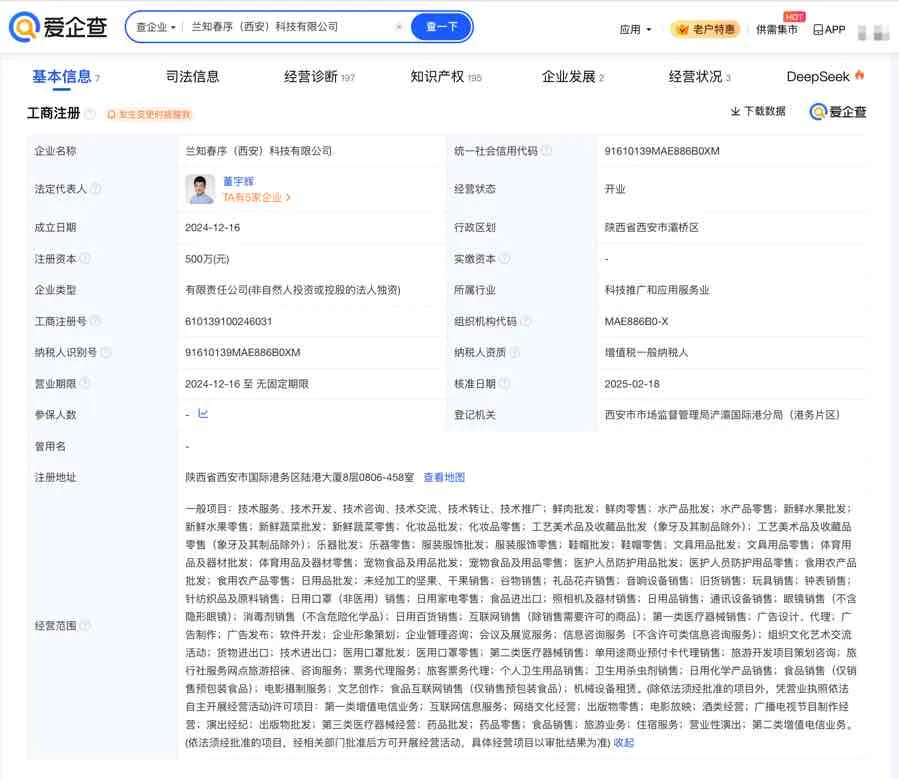
Task: Click legal representative 董宇辉's photo
Action: 200,189
